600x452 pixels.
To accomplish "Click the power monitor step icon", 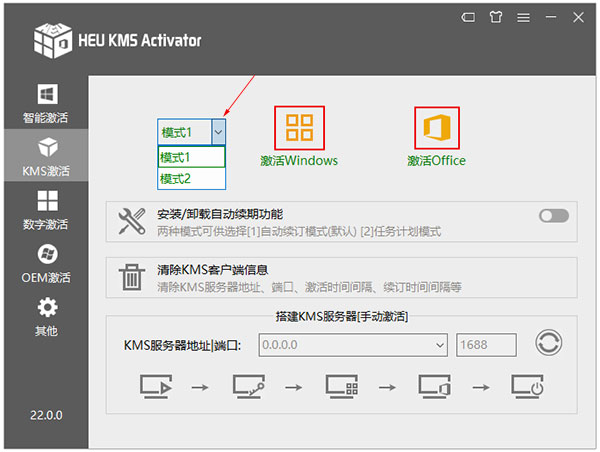I will (526, 385).
